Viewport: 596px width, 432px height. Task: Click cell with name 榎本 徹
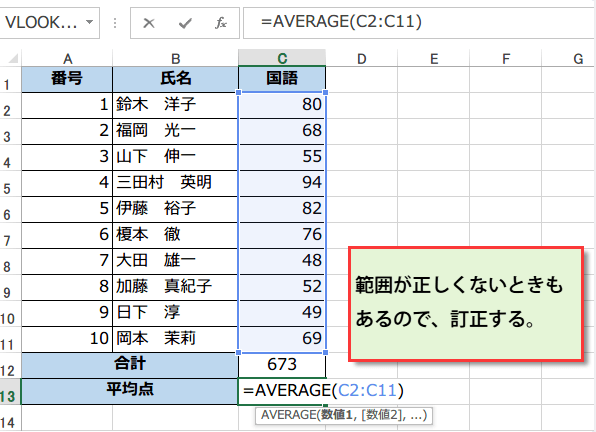[175, 236]
